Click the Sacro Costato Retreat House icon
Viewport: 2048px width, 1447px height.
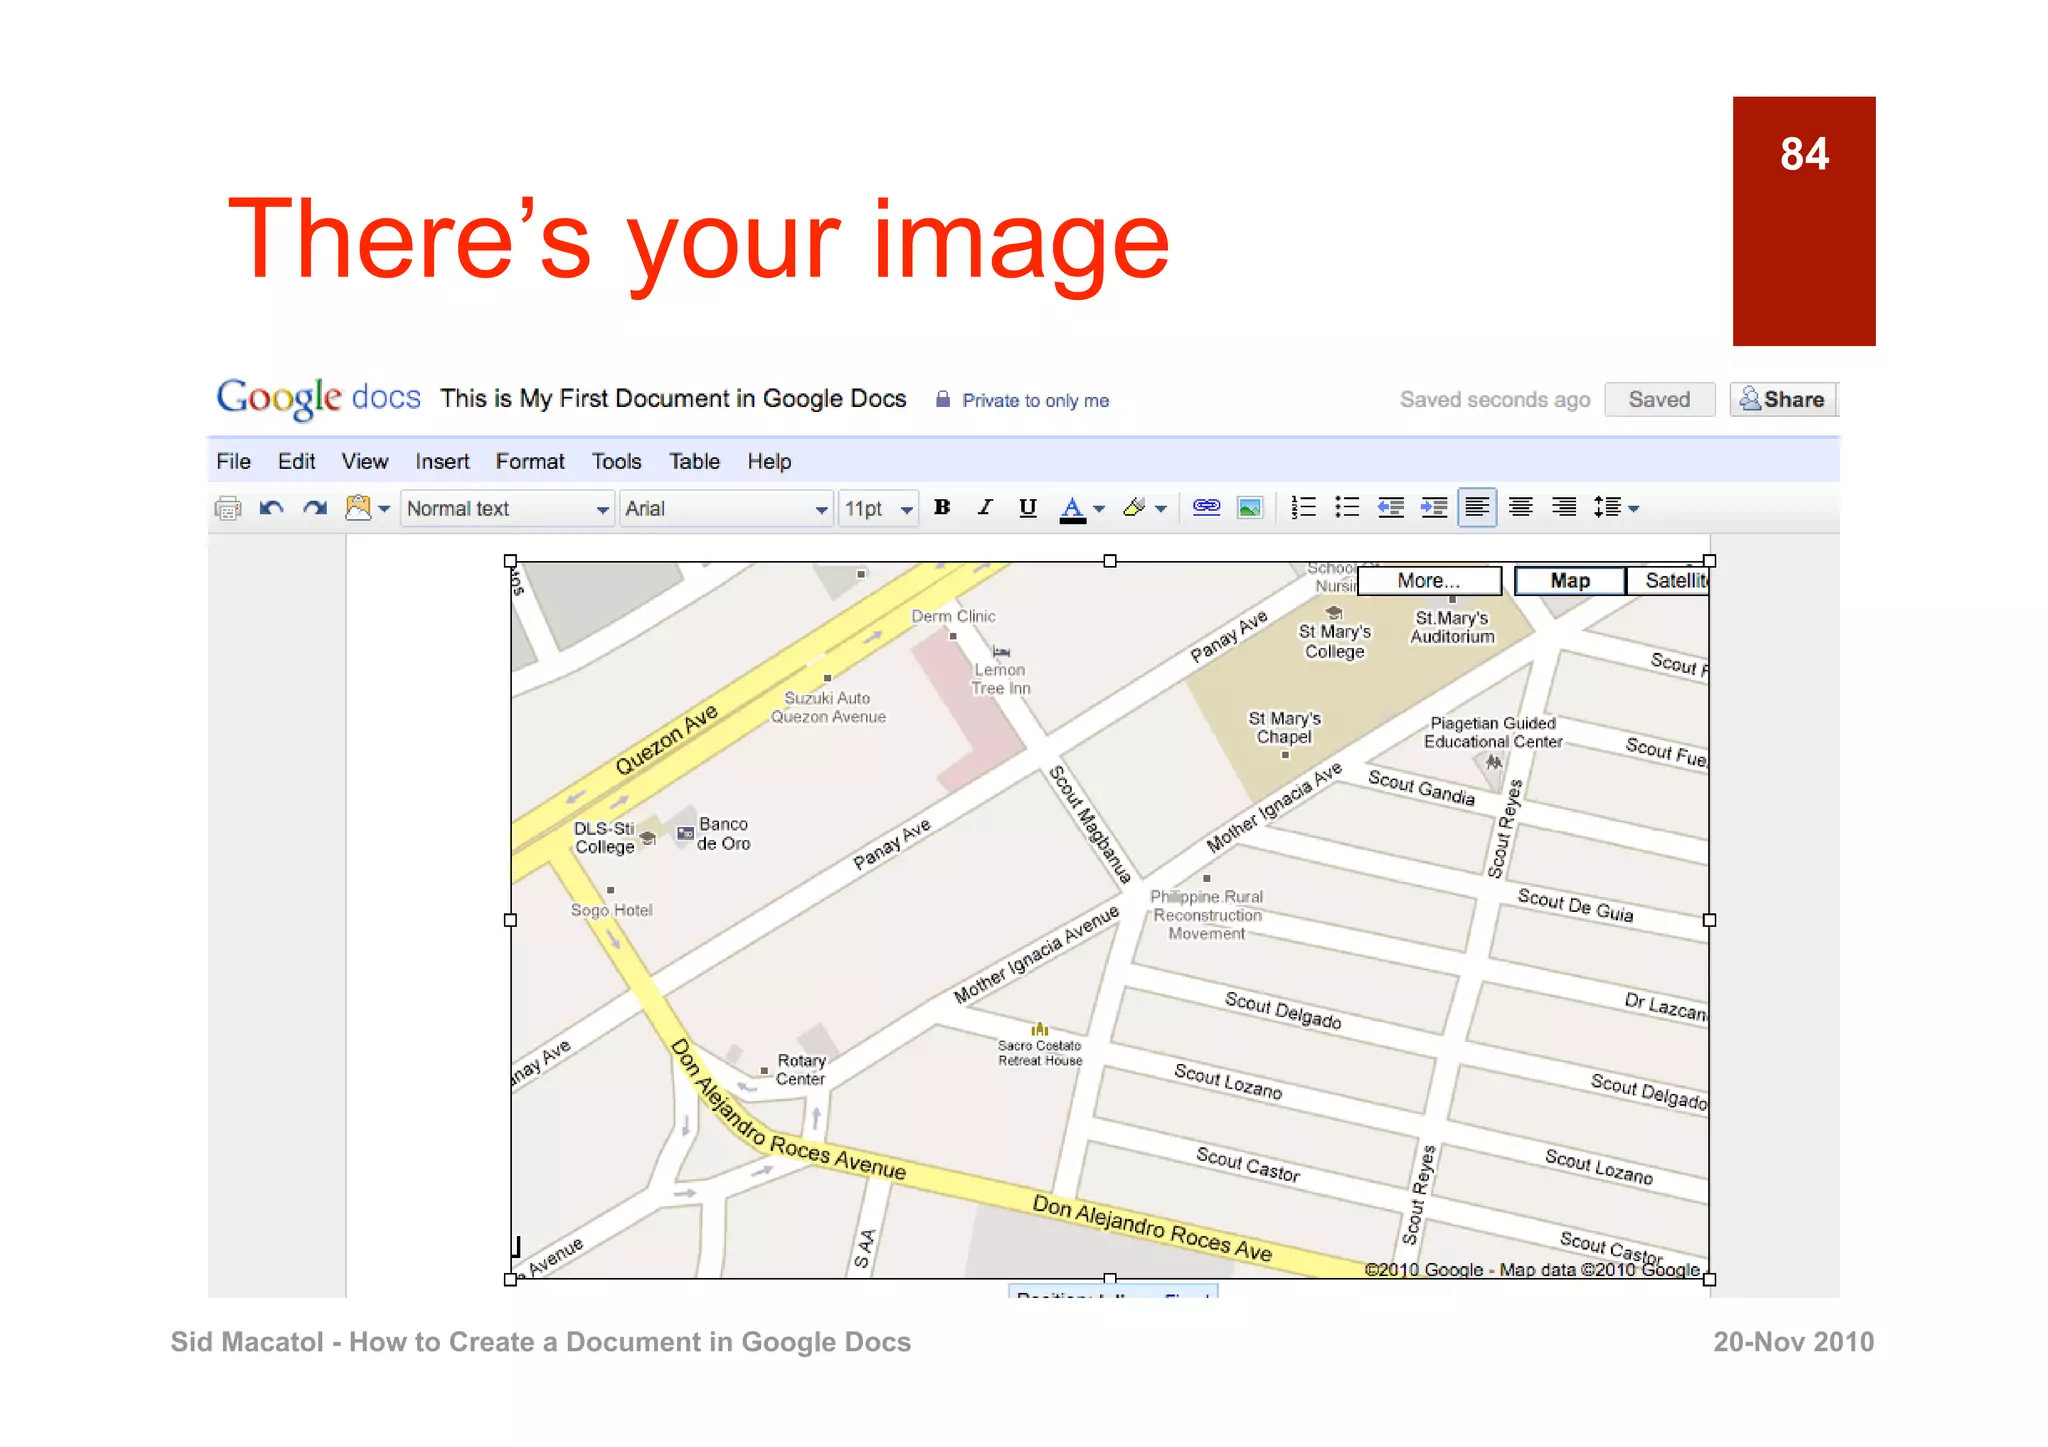point(1040,1029)
